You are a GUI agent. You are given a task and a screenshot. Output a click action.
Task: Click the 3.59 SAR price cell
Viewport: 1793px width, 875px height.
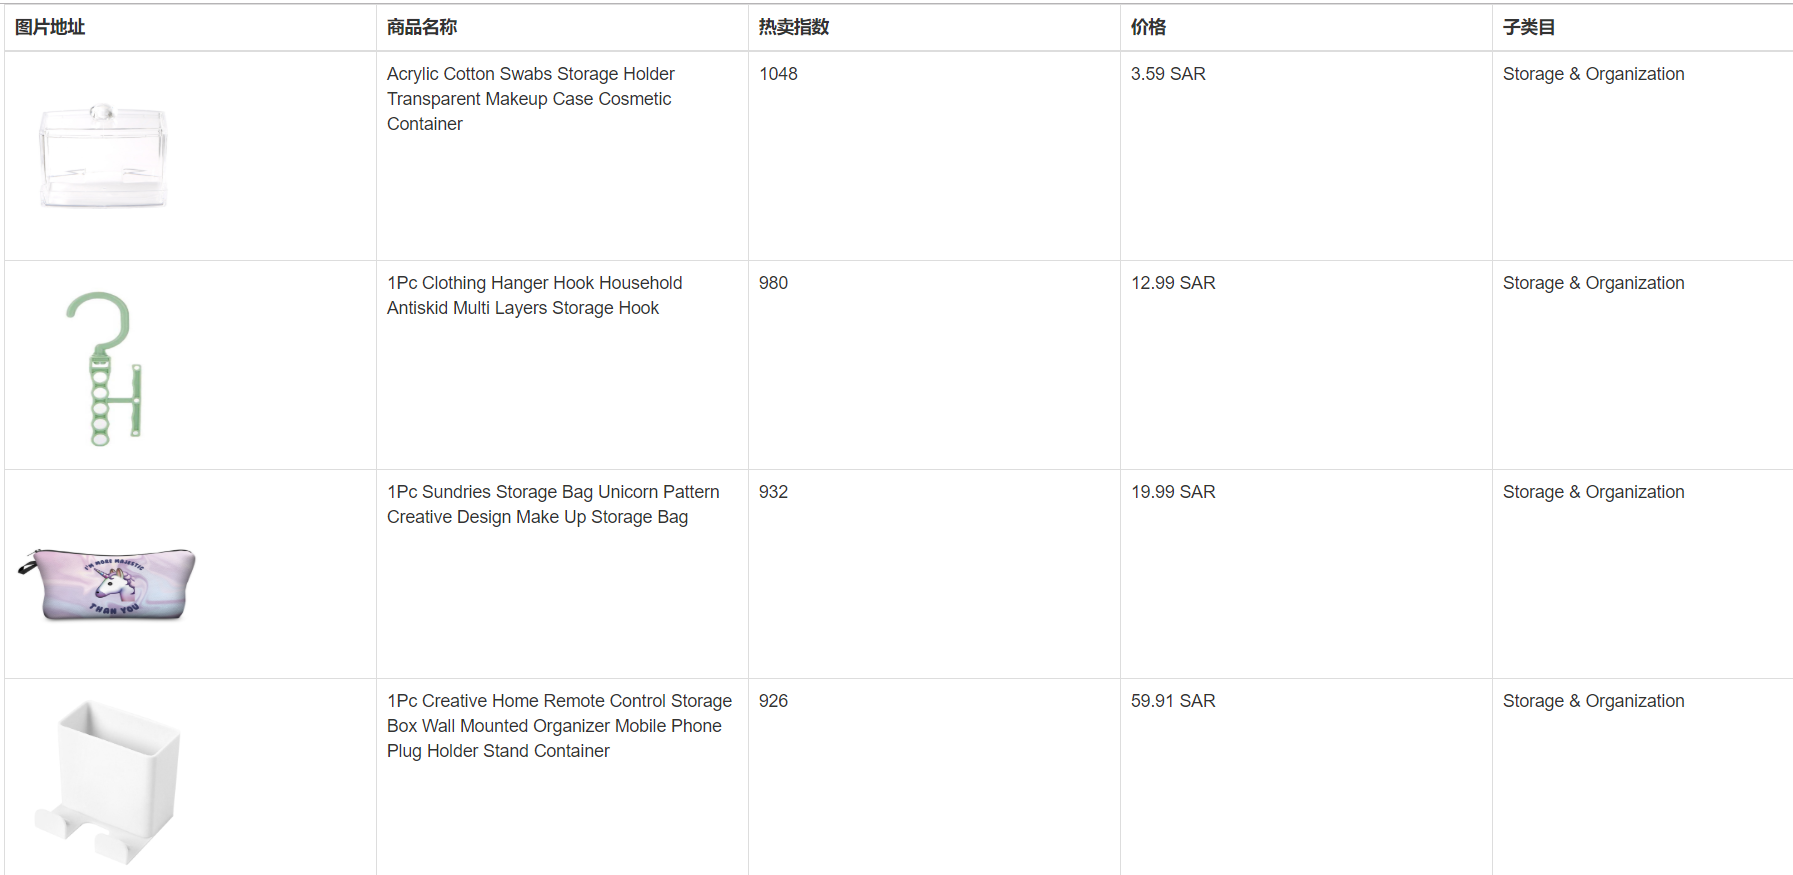(x=1168, y=74)
